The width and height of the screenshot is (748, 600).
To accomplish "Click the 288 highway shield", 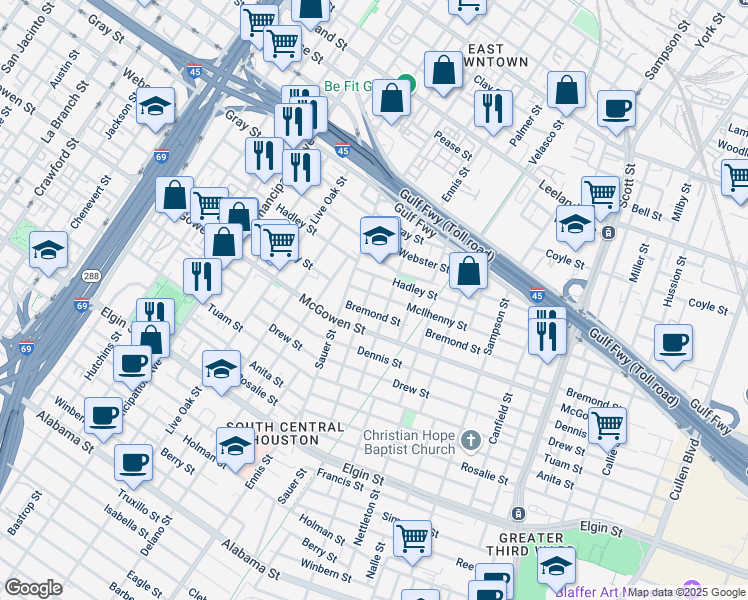I will pyautogui.click(x=91, y=276).
